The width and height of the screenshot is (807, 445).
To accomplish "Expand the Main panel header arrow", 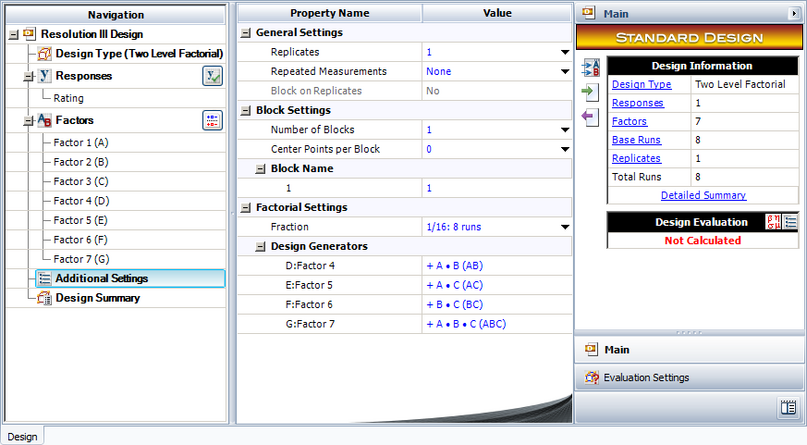I will (794, 14).
